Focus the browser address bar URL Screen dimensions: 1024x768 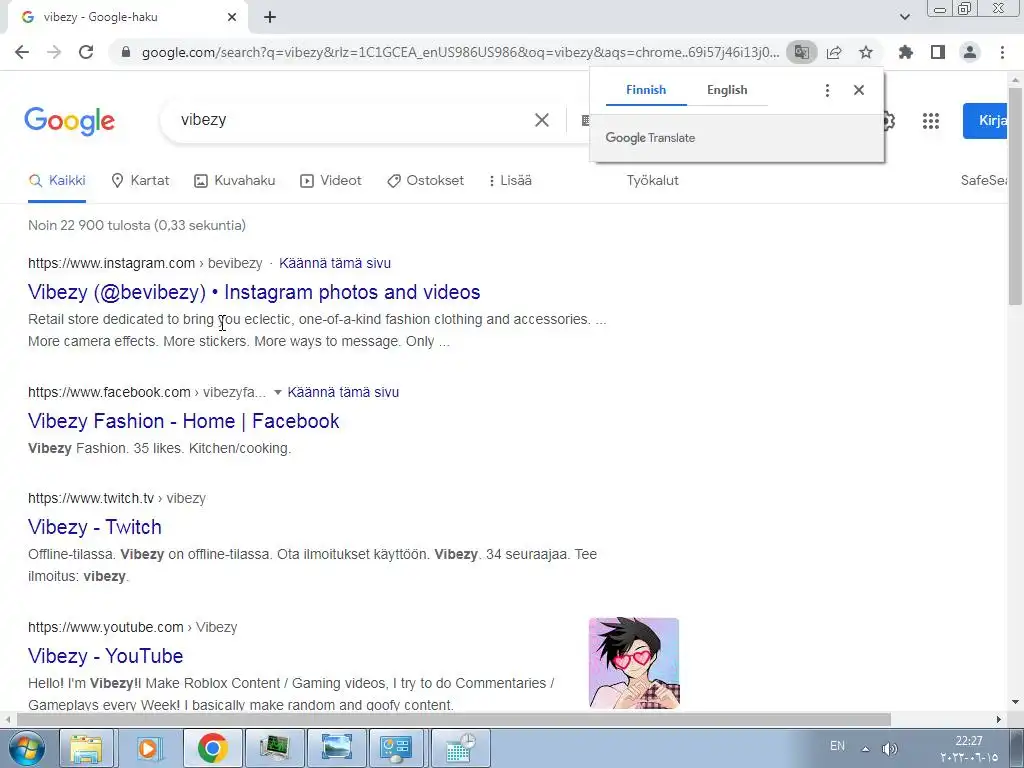(x=460, y=52)
